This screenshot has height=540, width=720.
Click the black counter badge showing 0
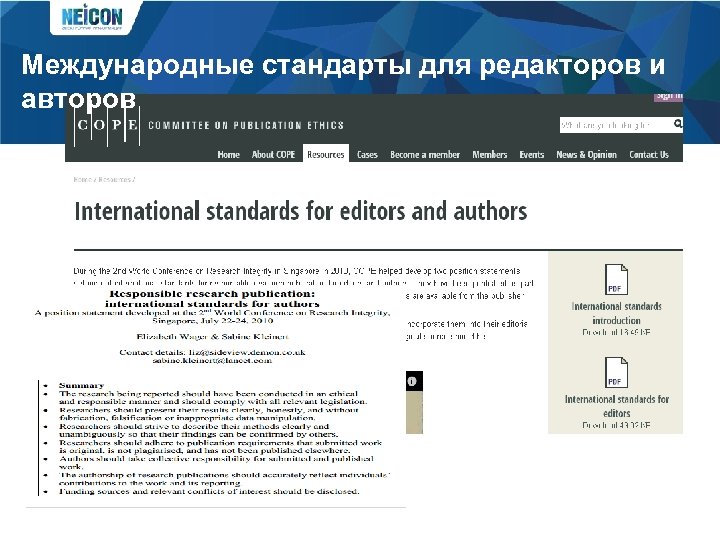[x=414, y=381]
